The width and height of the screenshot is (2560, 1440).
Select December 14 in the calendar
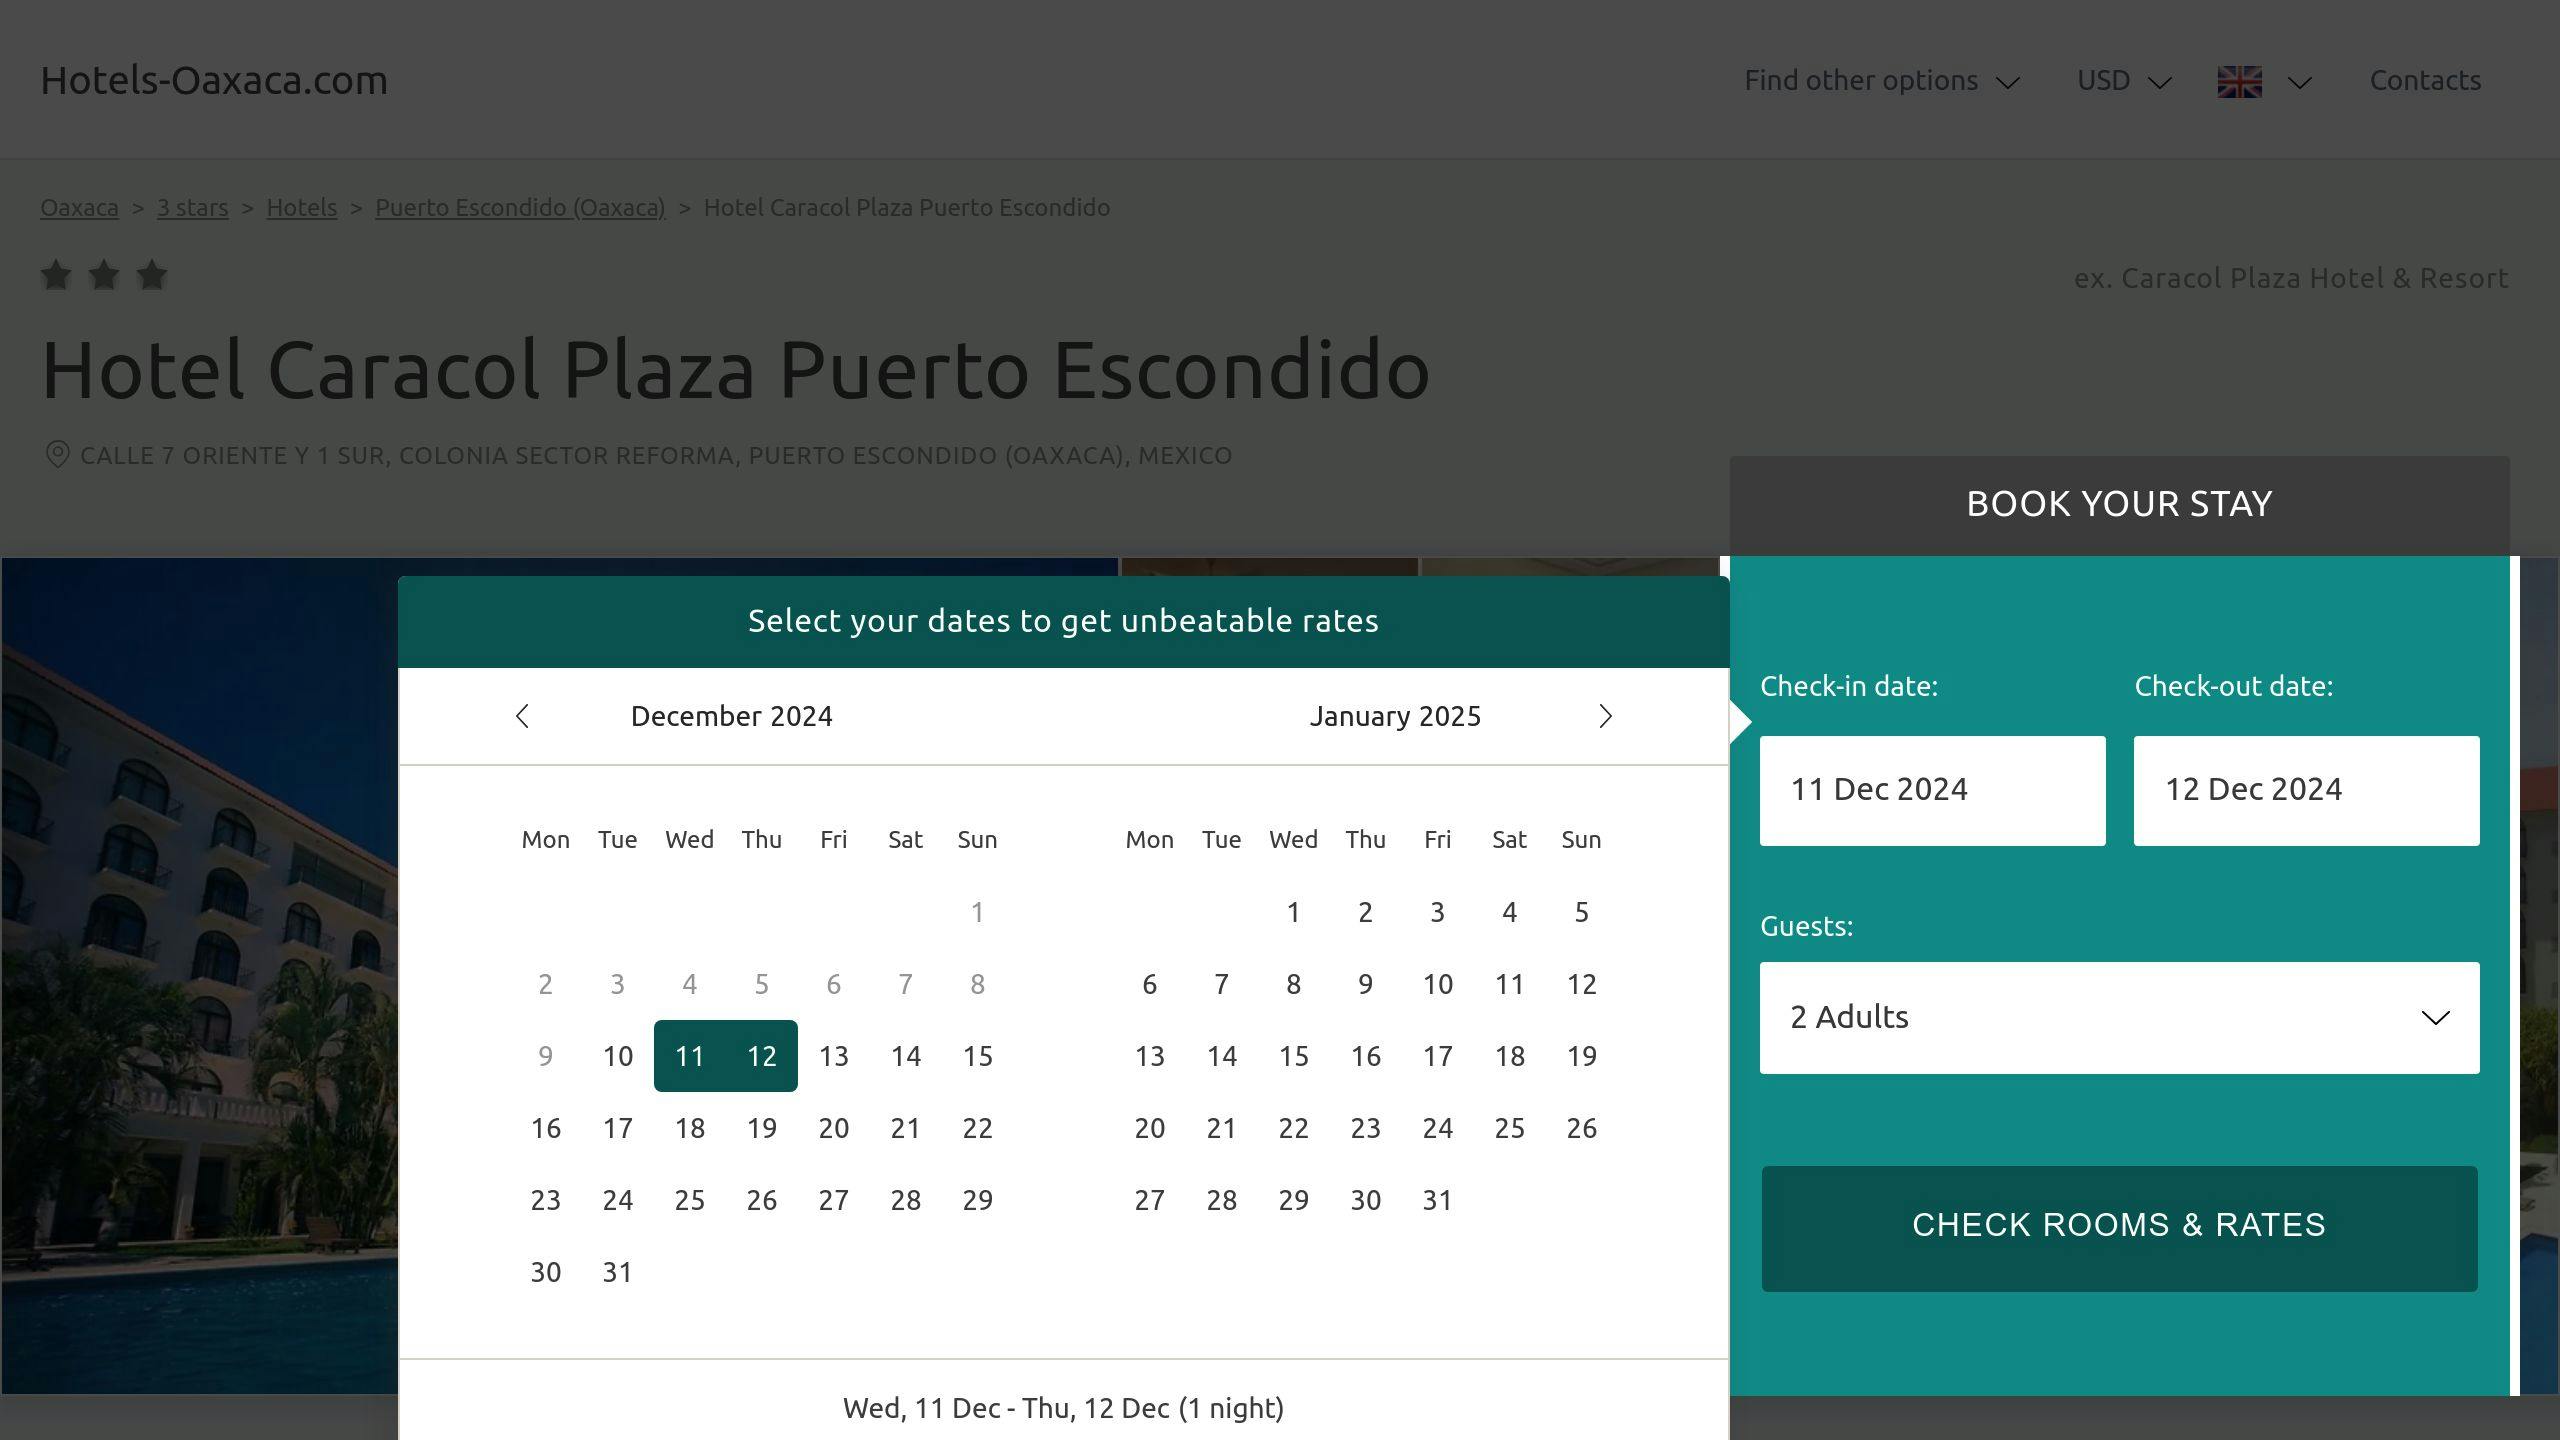[905, 1056]
